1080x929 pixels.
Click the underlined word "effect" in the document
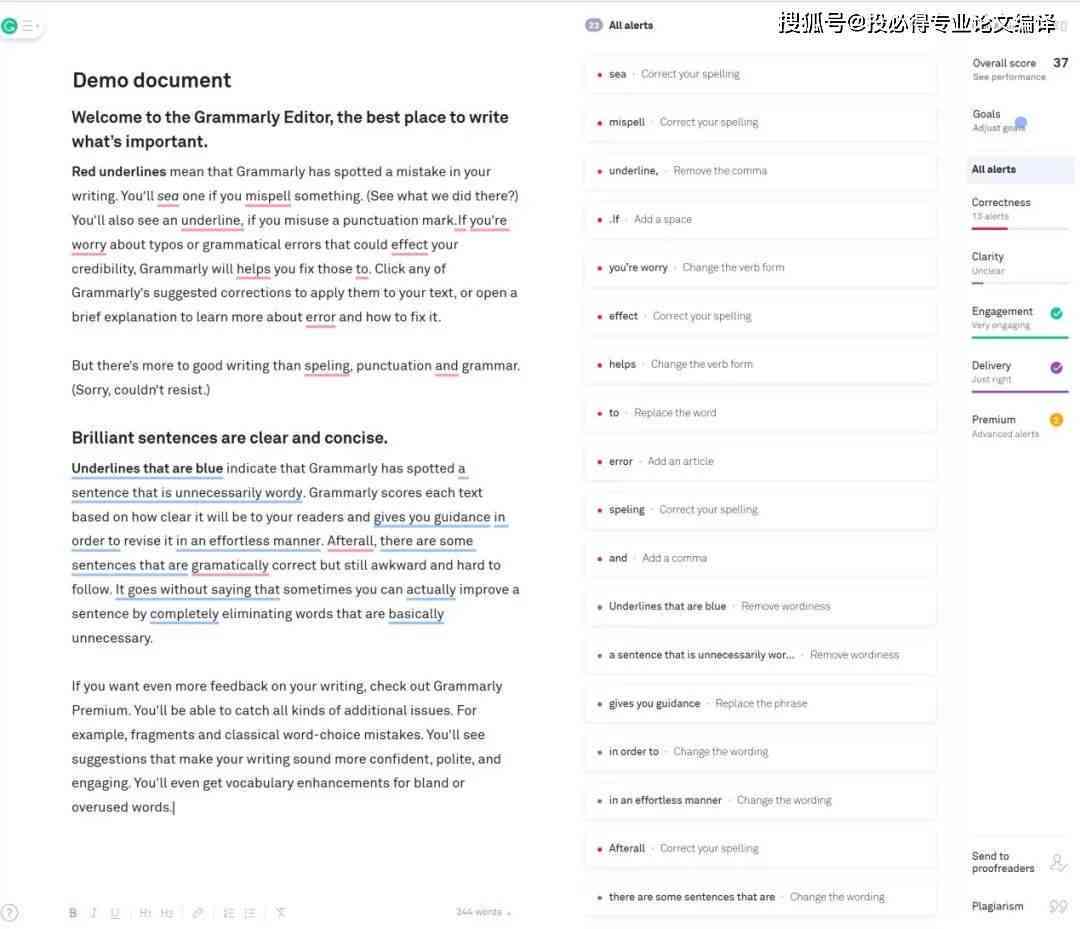pos(409,245)
